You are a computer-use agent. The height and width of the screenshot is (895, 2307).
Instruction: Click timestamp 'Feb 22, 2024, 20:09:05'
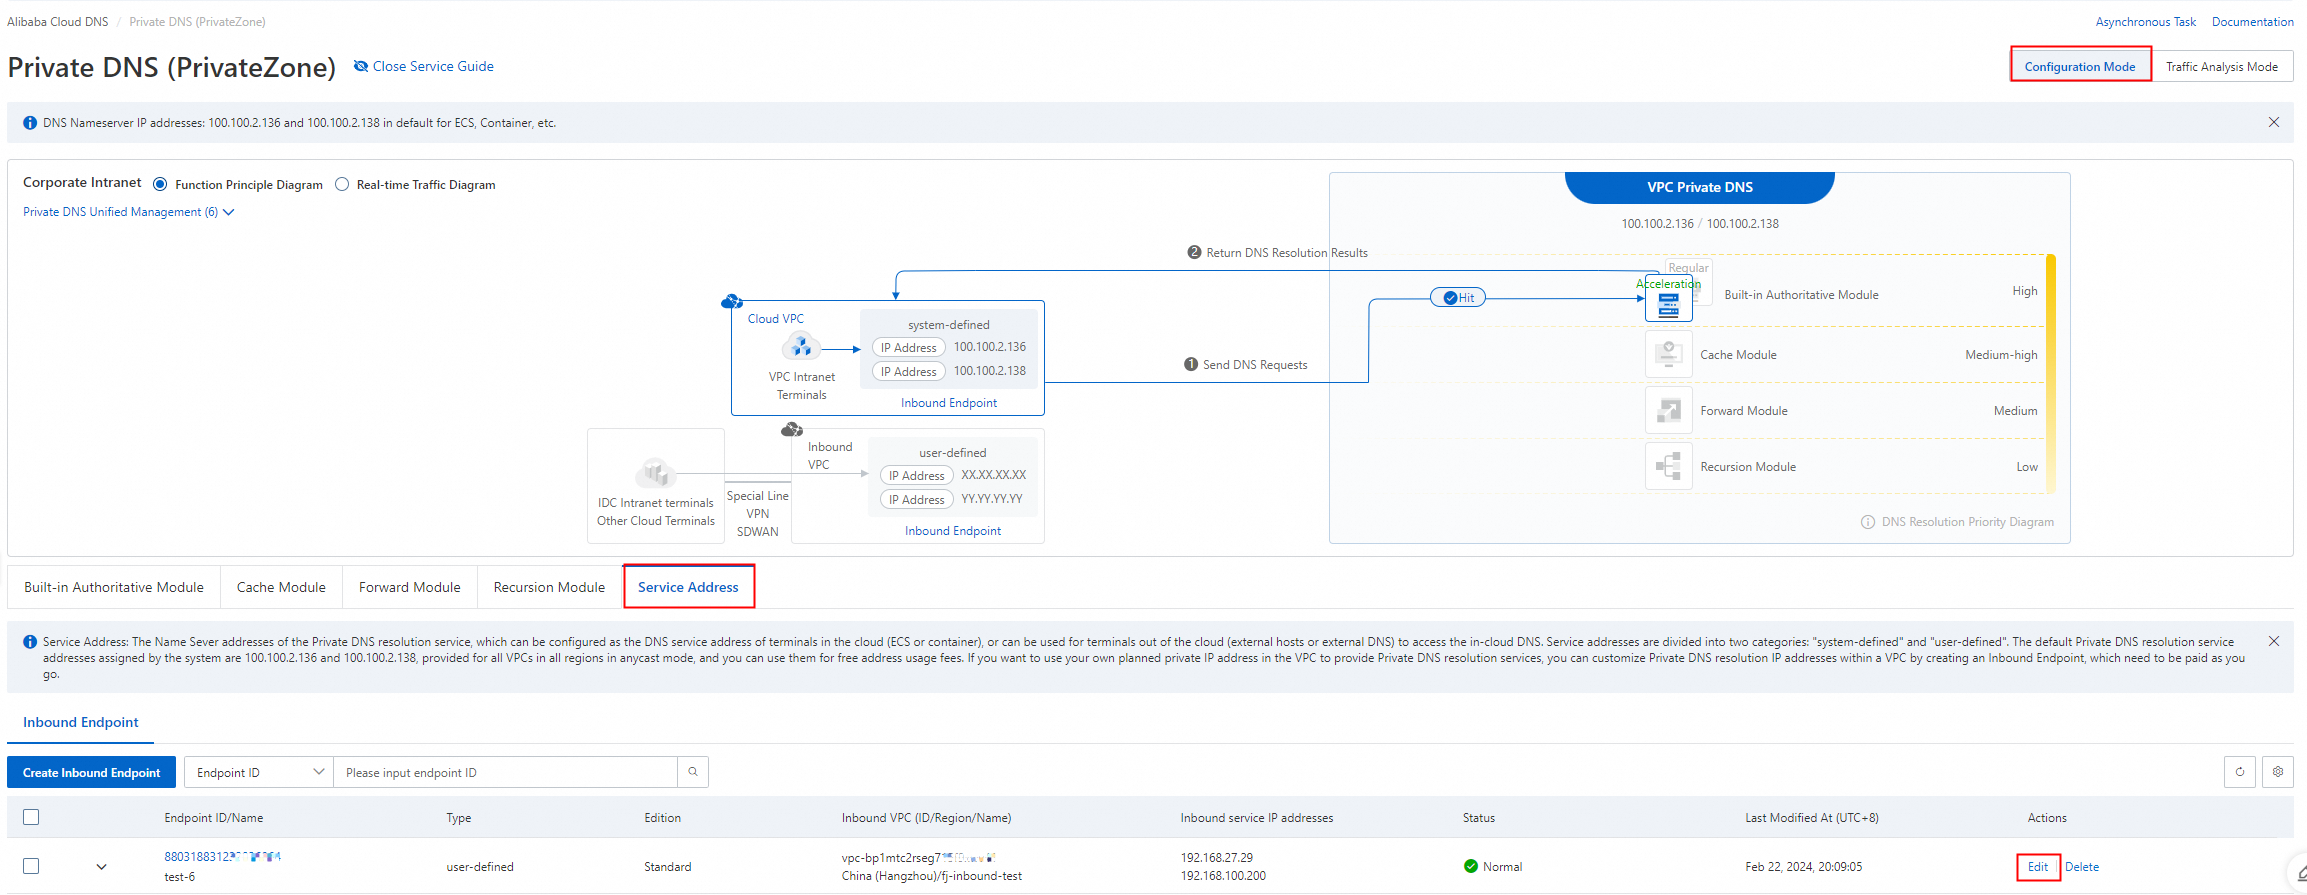coord(1804,867)
